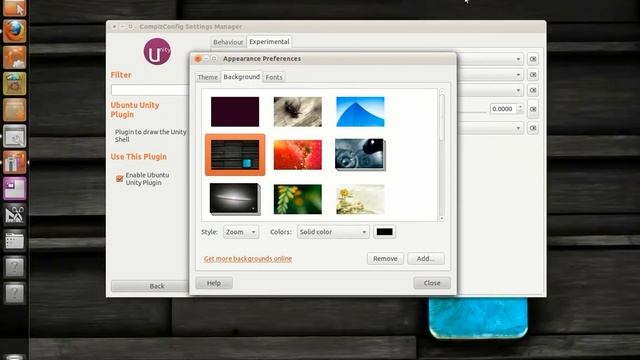640x360 pixels.
Task: Click the lower question-mark launcher icon
Action: pyautogui.click(x=15, y=293)
